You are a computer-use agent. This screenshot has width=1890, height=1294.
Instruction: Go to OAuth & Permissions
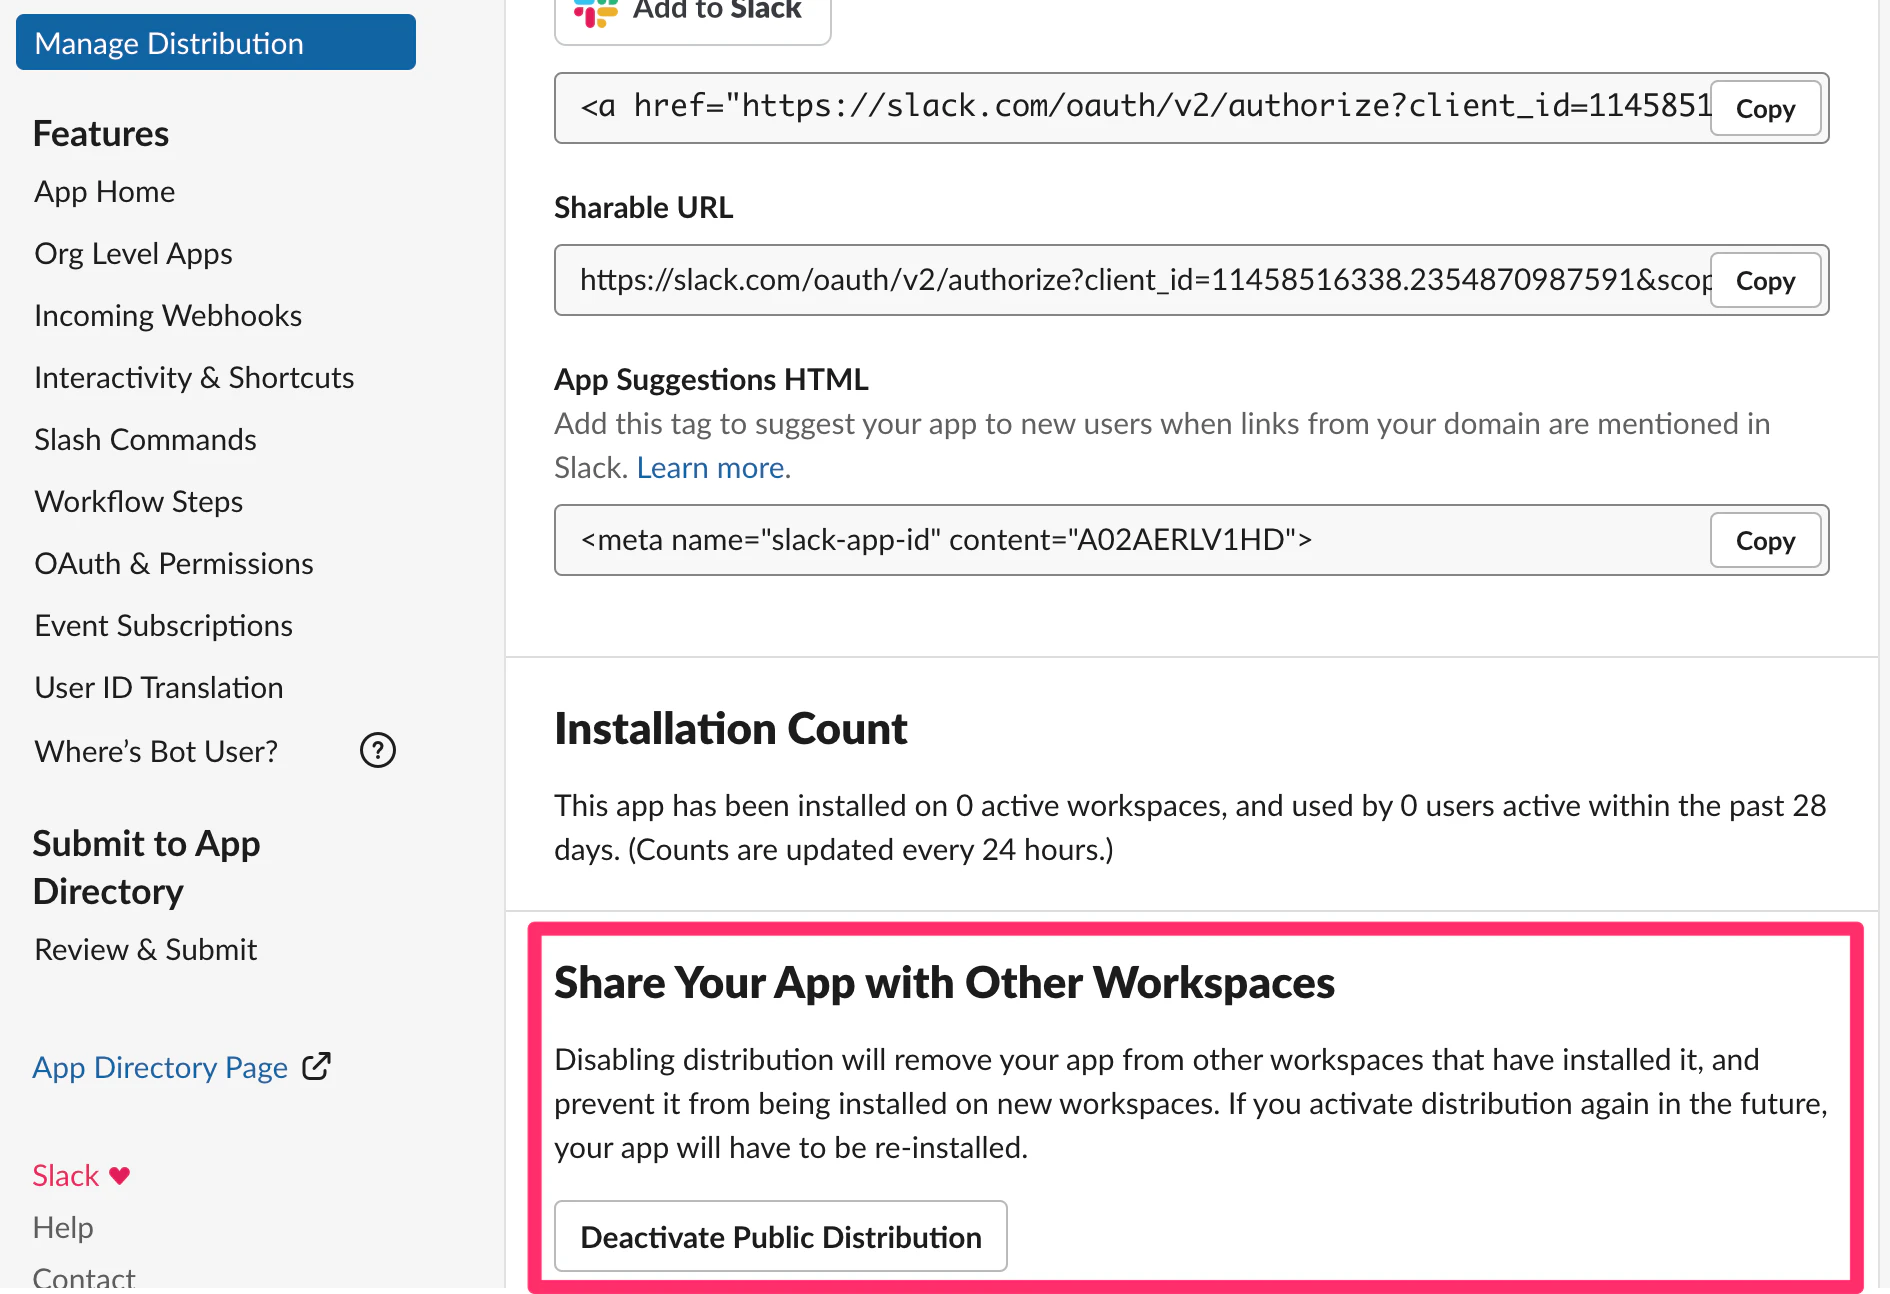(174, 563)
